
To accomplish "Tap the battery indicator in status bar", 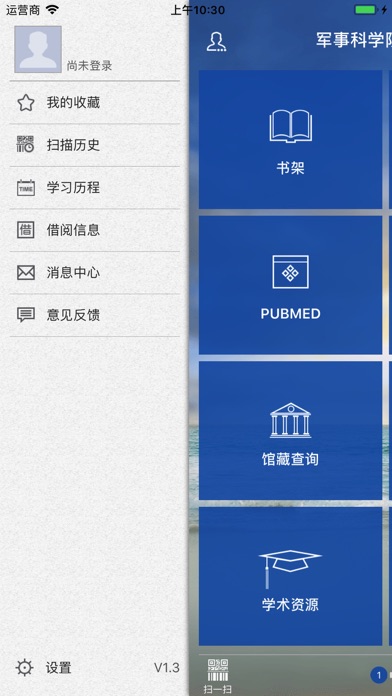I will (x=366, y=9).
